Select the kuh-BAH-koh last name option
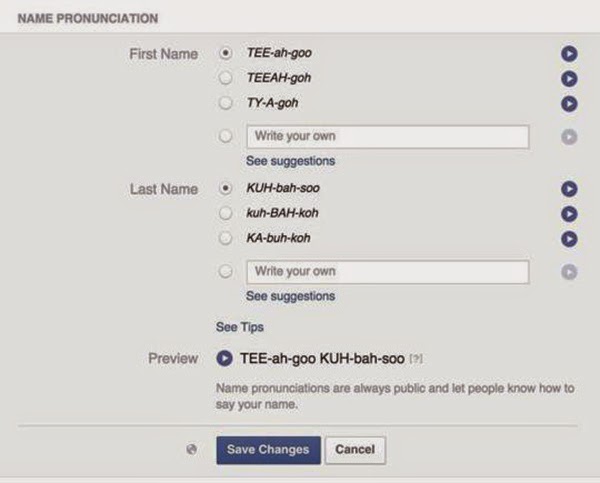Screen dimensions: 600x483 point(225,213)
